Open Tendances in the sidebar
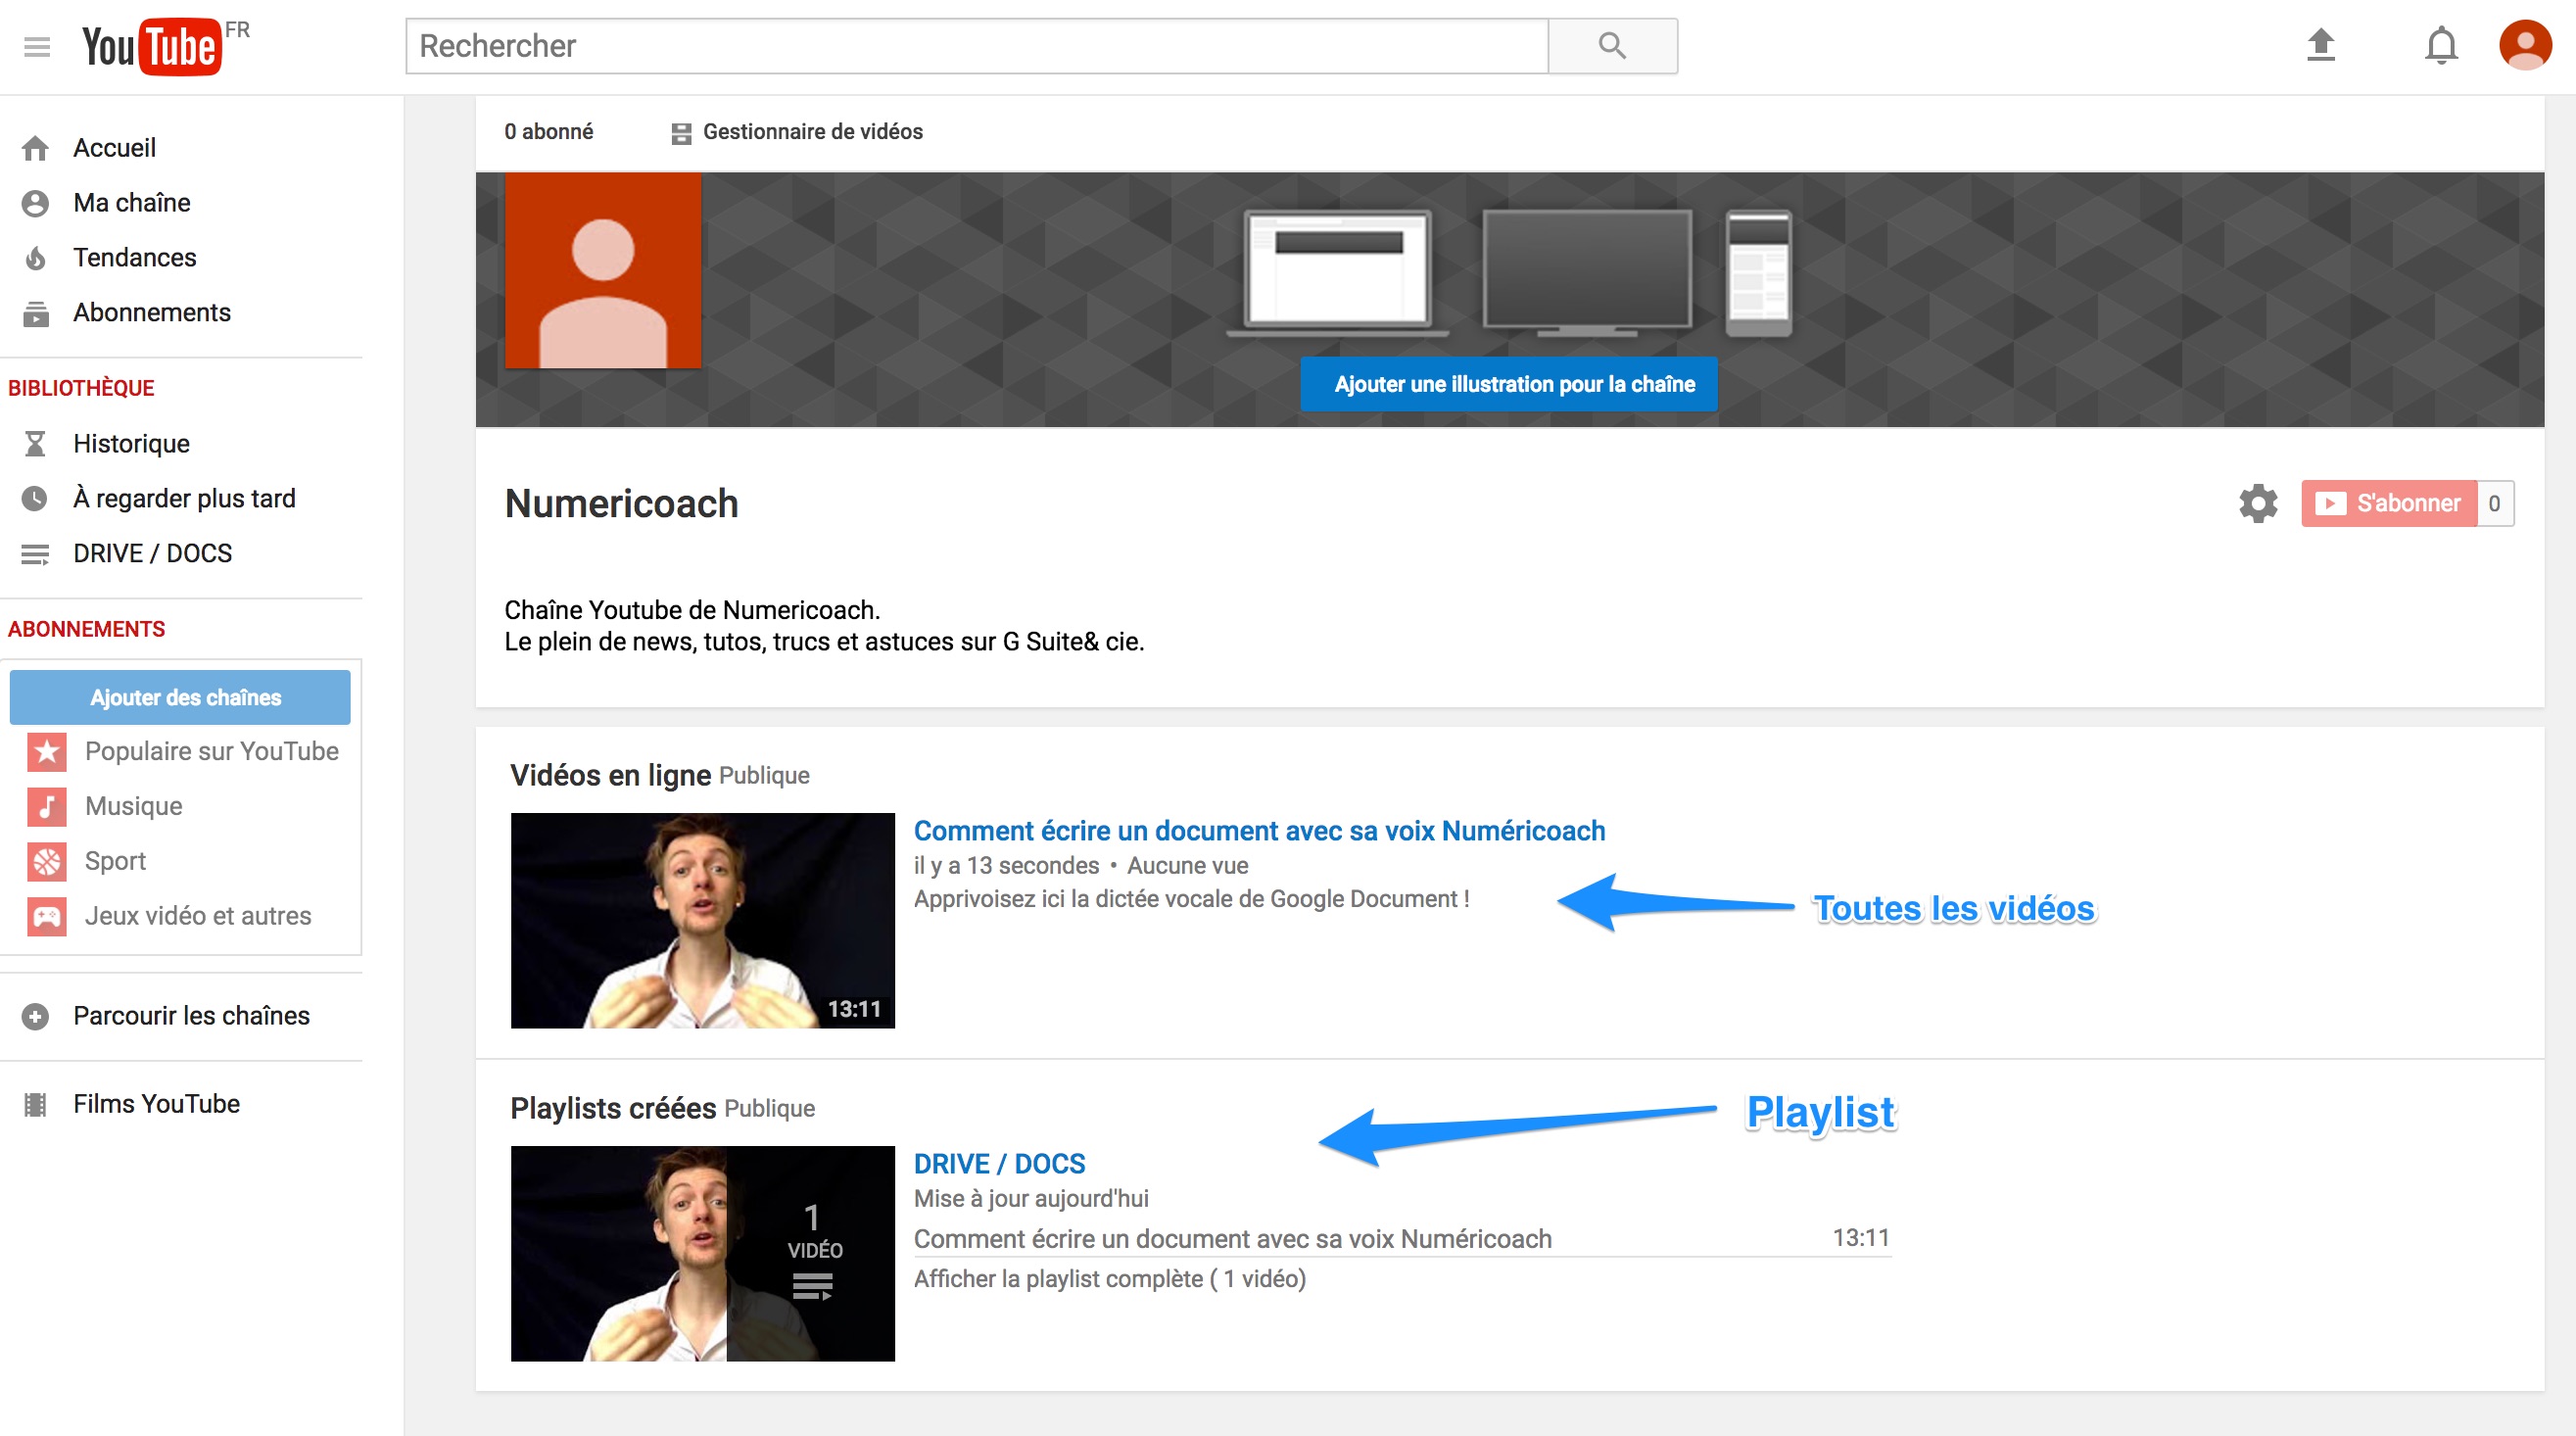Viewport: 2576px width, 1436px height. [135, 258]
